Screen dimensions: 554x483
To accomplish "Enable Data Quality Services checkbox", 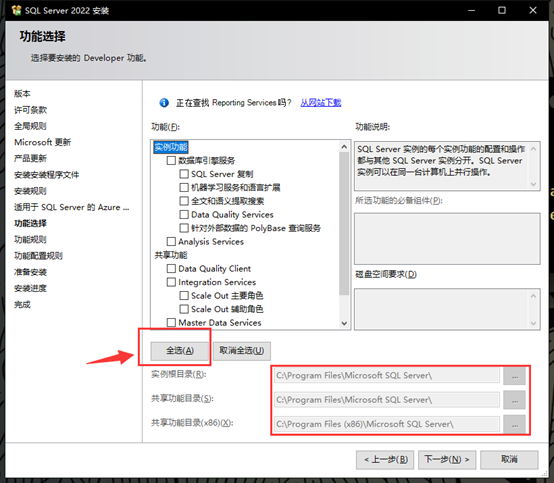I will (184, 214).
